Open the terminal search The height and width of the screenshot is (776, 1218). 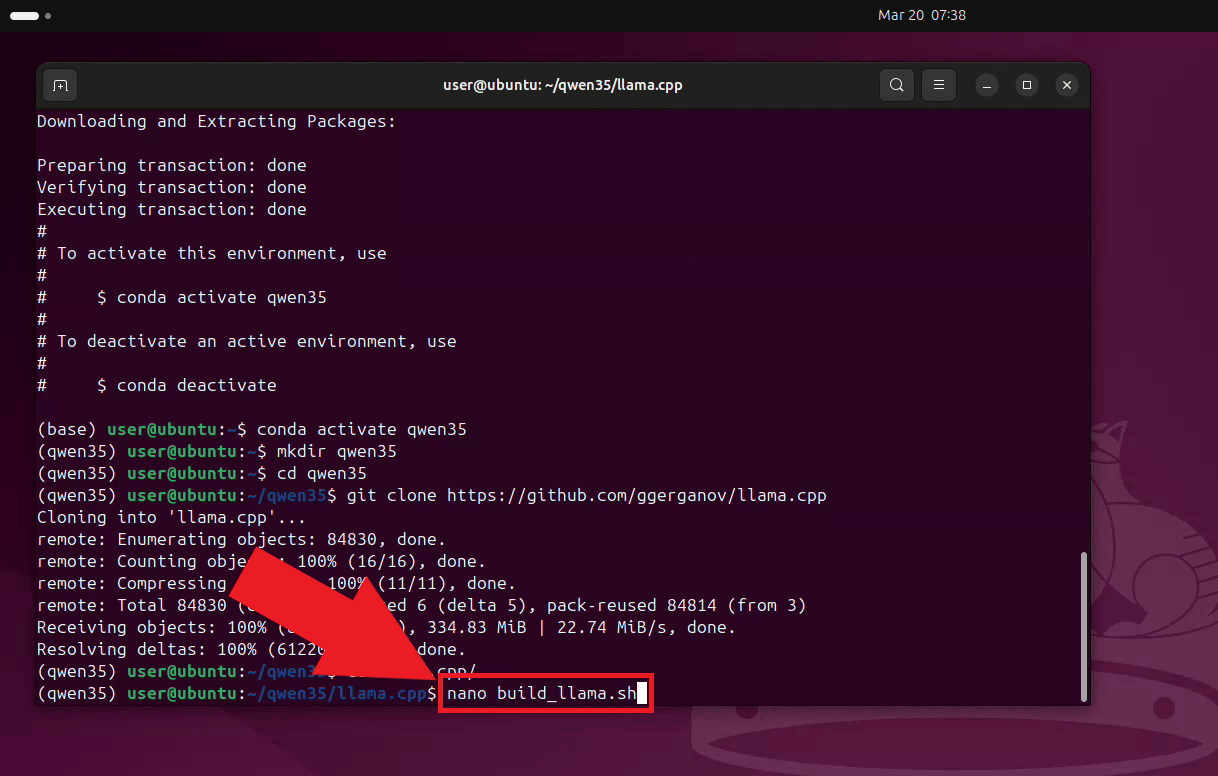tap(896, 85)
